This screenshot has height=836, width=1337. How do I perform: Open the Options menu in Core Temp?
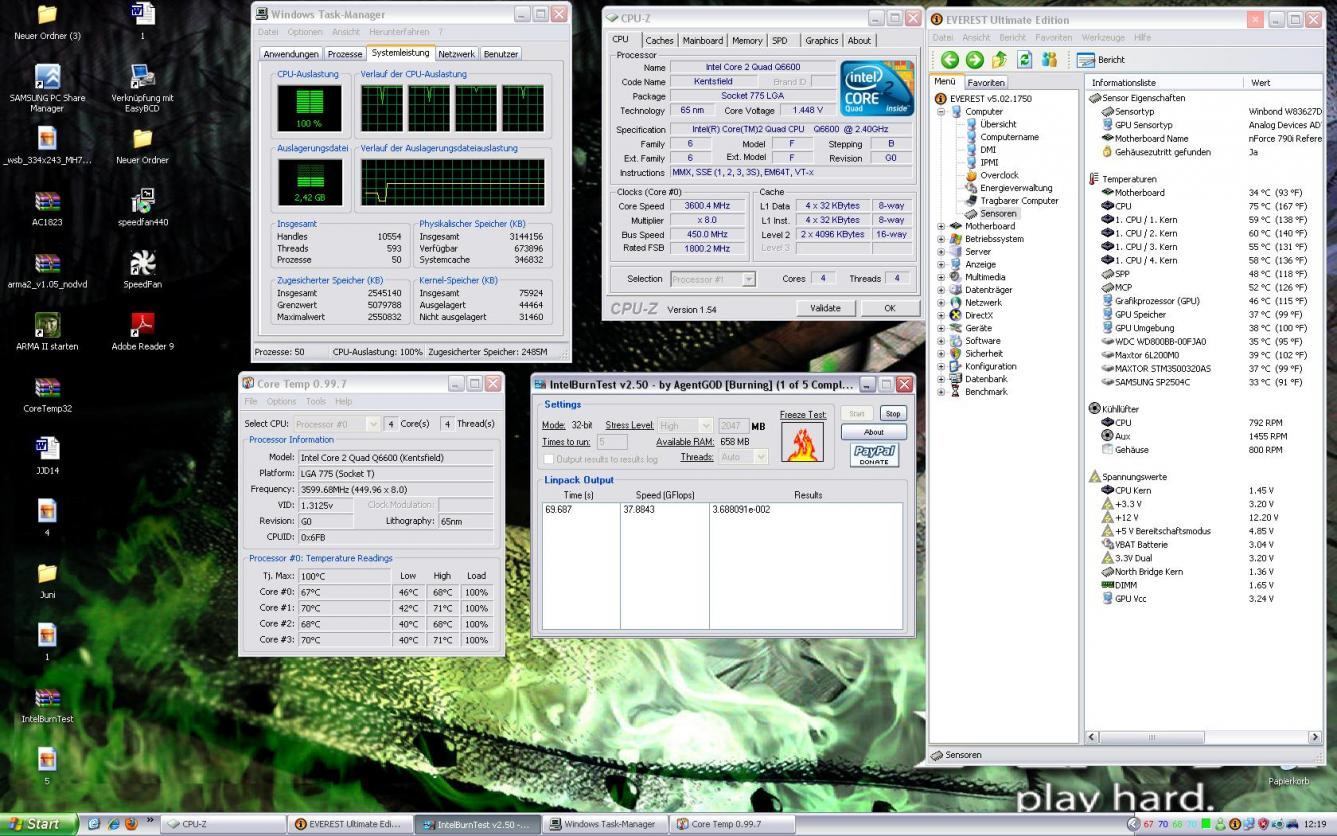(281, 402)
